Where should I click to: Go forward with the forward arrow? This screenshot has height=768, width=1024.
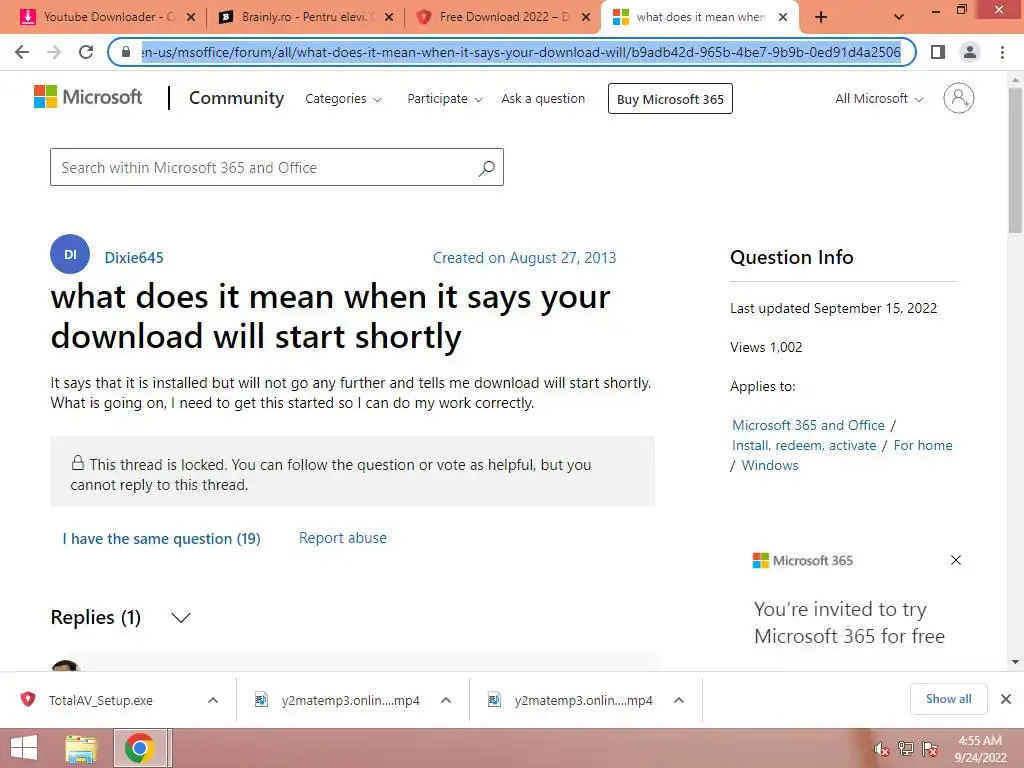[x=54, y=52]
